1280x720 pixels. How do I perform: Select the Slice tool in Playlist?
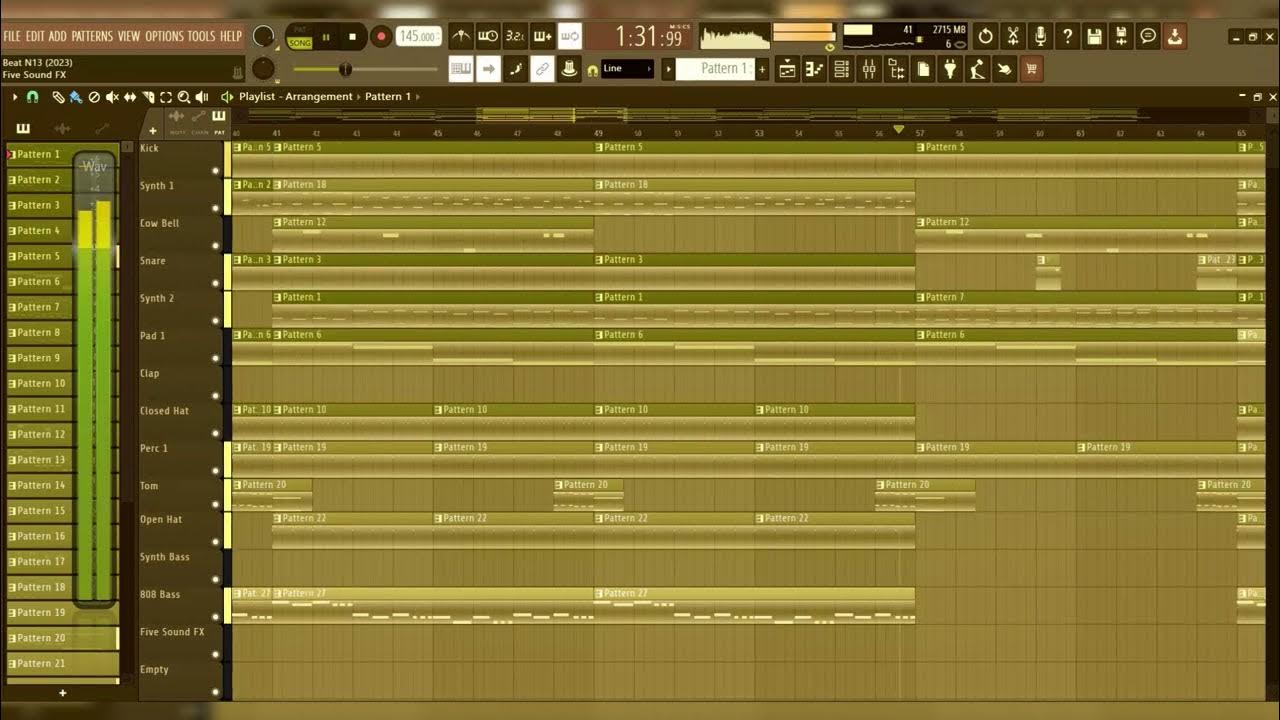point(148,97)
